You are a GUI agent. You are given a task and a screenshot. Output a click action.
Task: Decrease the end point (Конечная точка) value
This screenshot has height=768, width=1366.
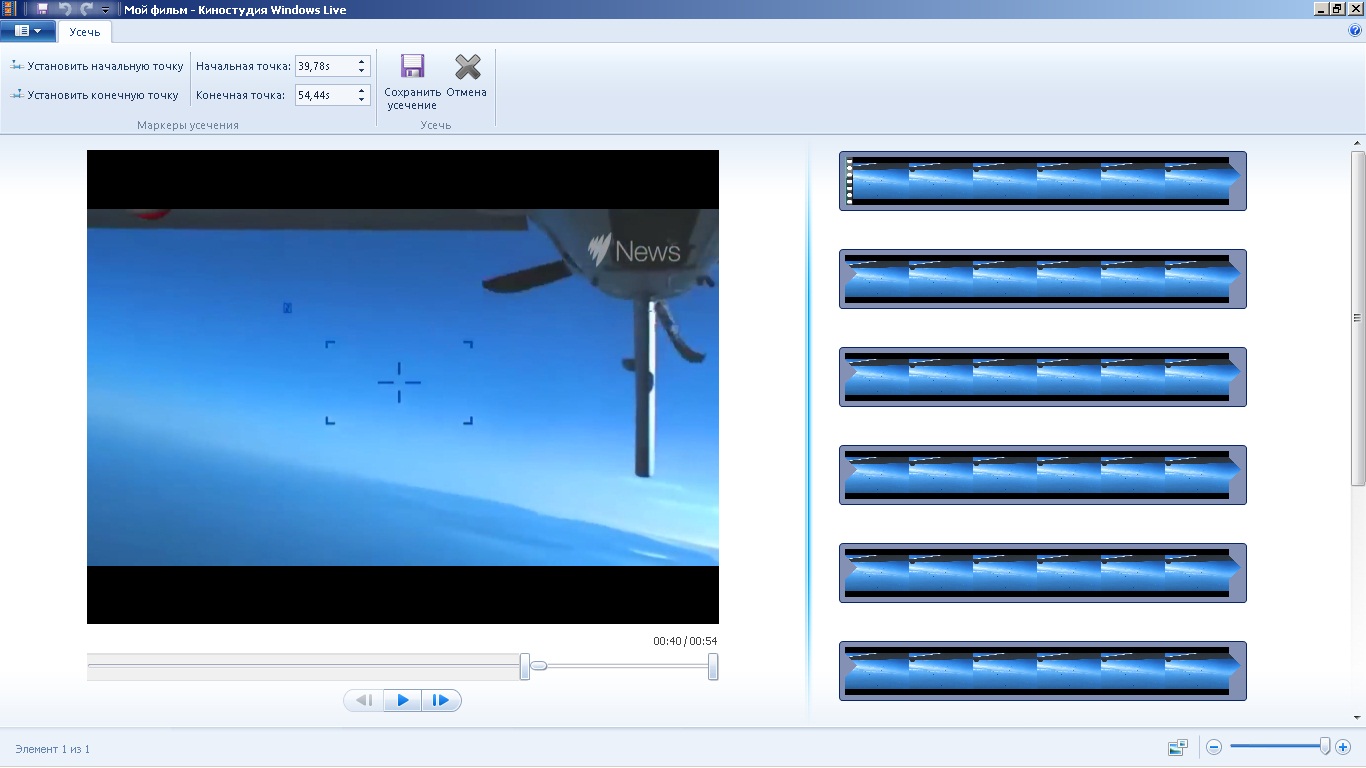(361, 100)
